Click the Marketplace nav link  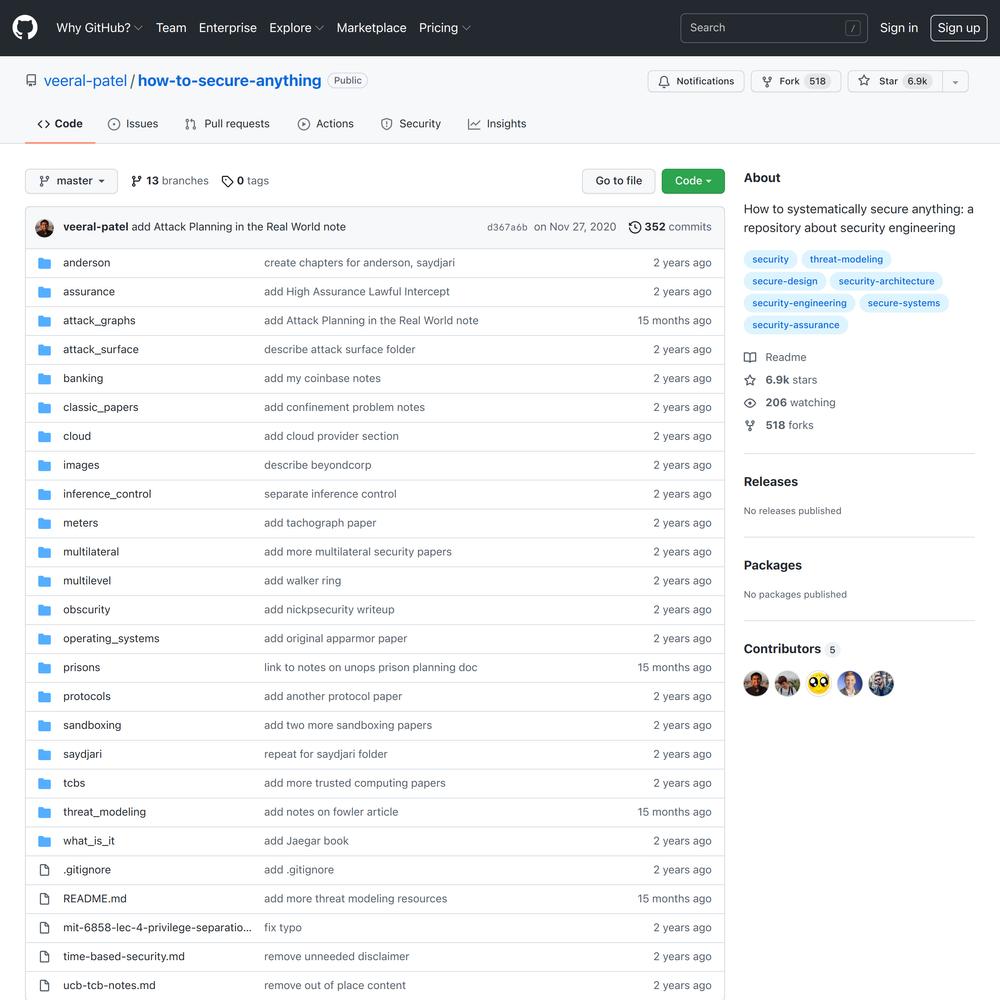pyautogui.click(x=371, y=28)
